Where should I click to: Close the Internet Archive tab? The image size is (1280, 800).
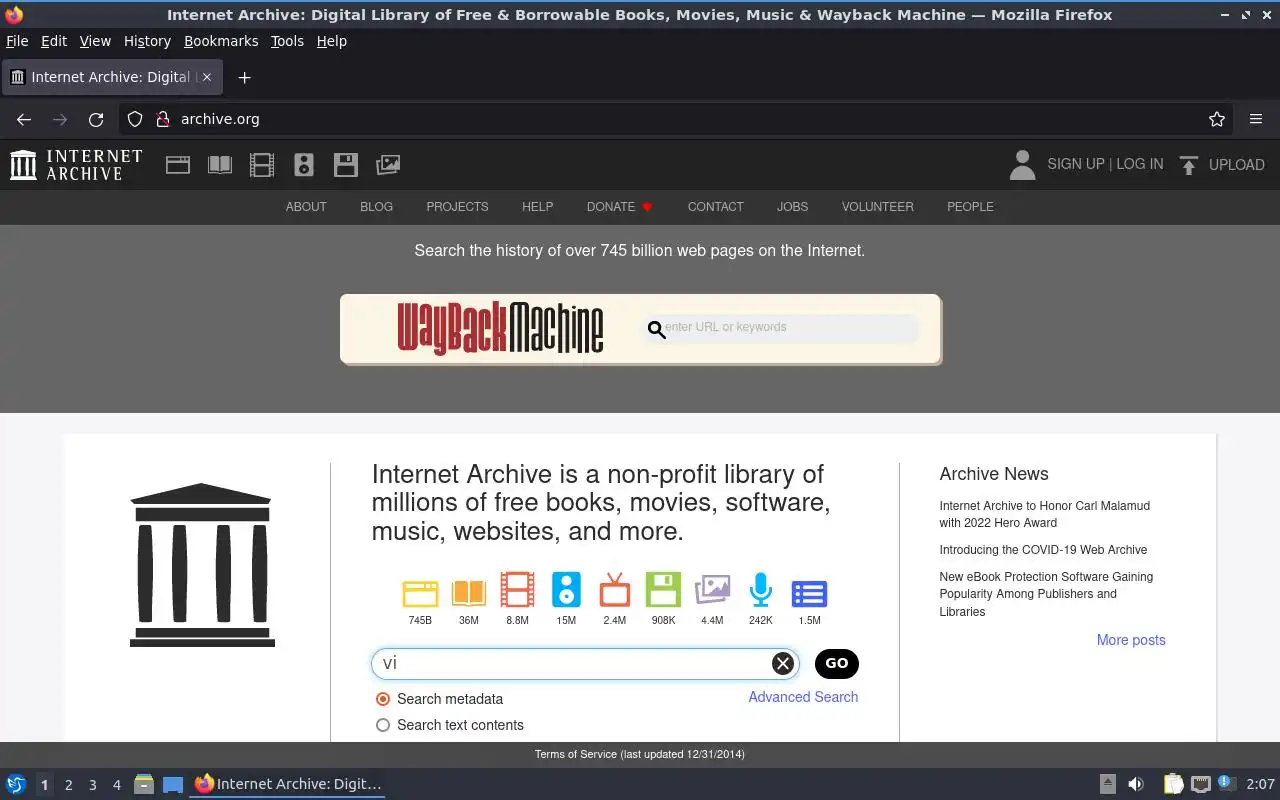tap(207, 77)
